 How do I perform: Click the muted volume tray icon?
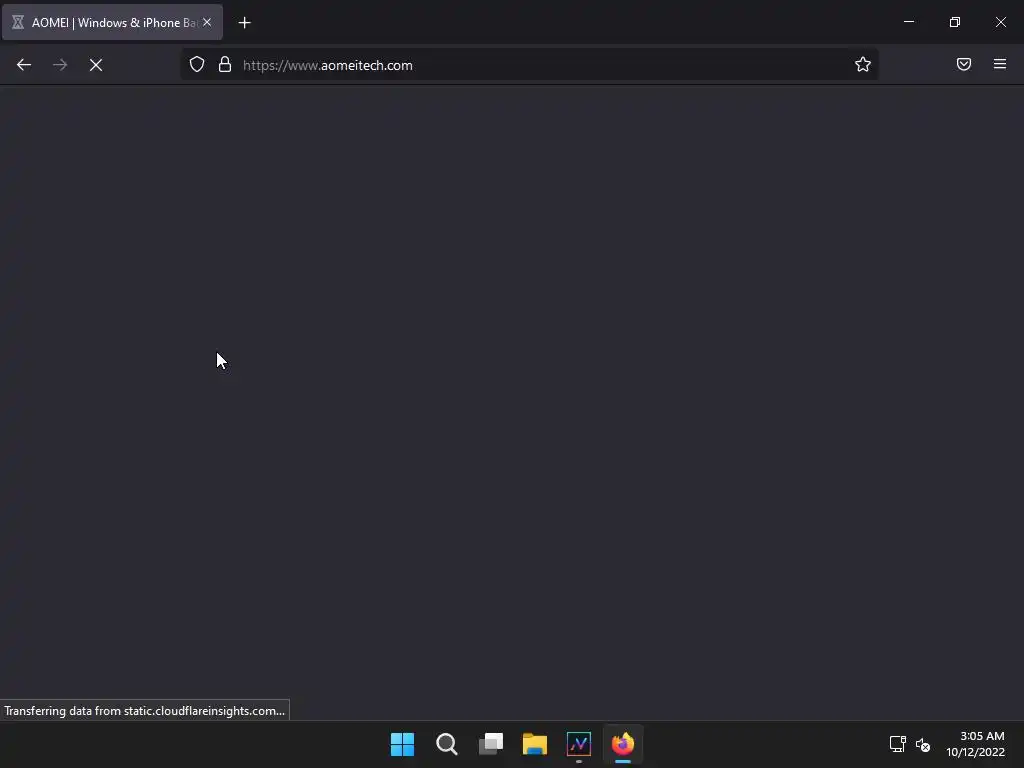[923, 744]
